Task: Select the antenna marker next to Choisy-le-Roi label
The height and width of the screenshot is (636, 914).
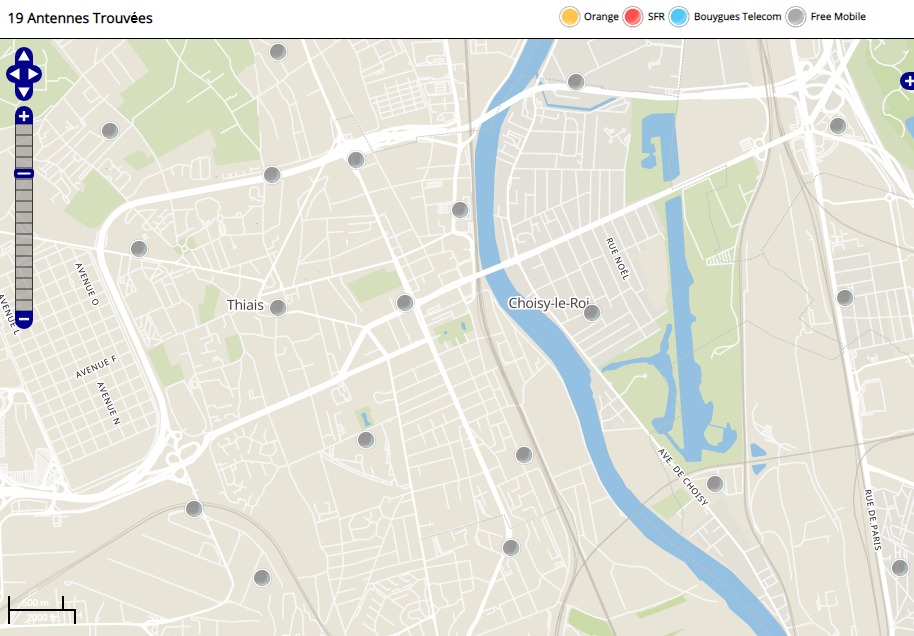Action: click(x=591, y=313)
